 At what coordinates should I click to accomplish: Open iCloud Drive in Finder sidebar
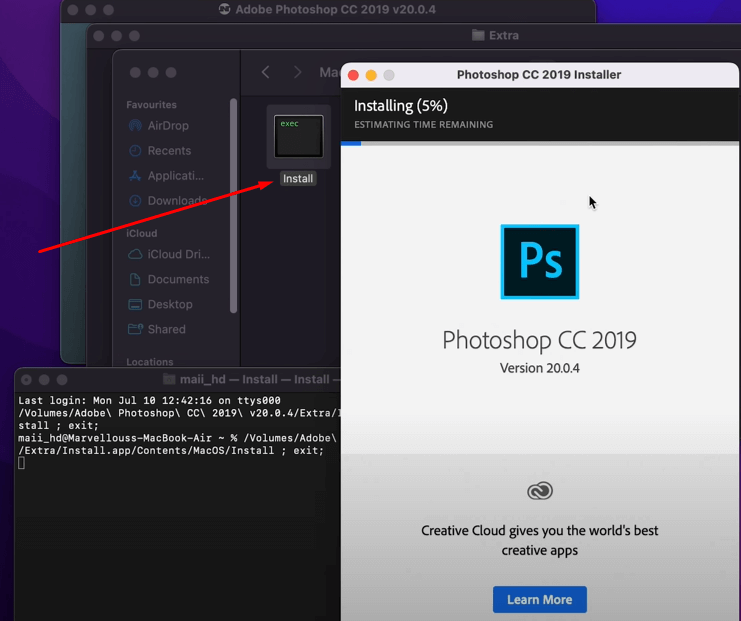[169, 254]
